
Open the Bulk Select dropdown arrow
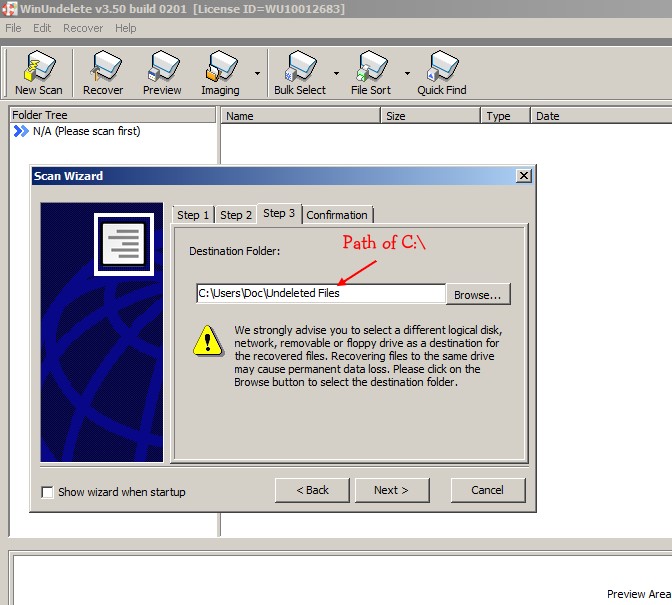click(336, 73)
